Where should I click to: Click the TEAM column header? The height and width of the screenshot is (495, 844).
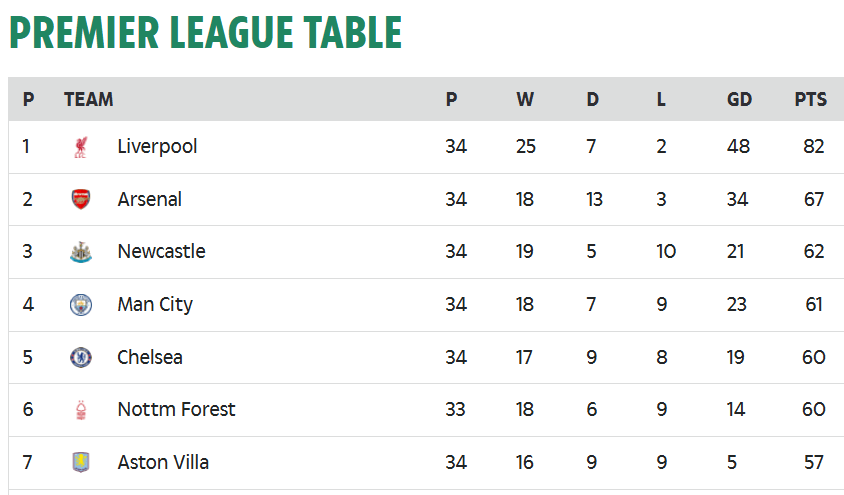[89, 100]
